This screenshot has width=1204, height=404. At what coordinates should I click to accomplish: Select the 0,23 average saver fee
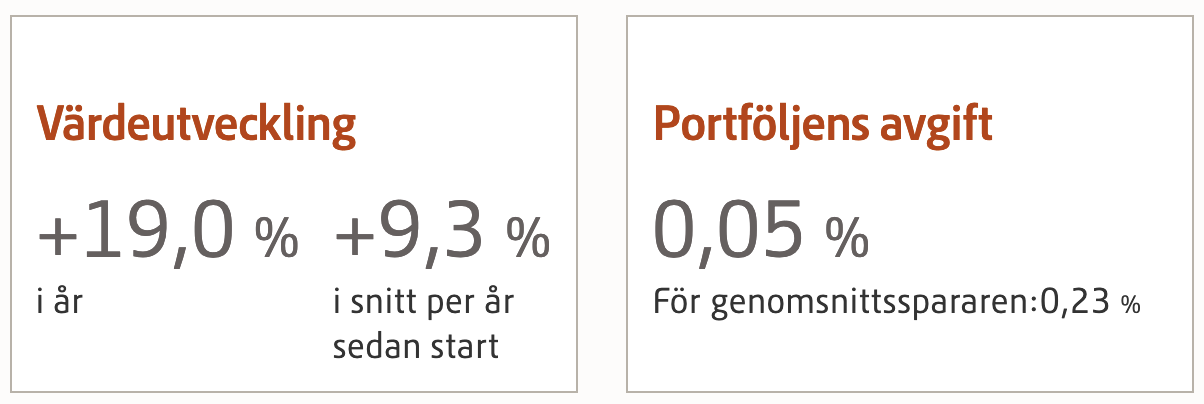(x=1076, y=303)
